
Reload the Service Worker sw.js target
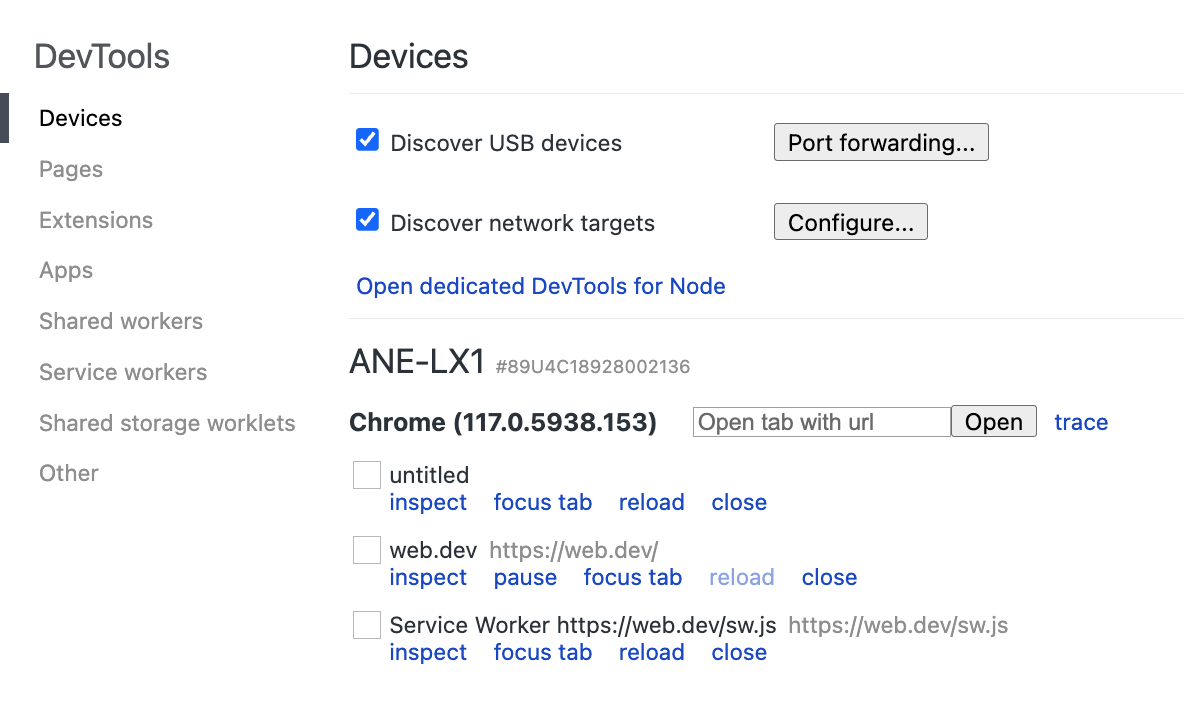pos(652,652)
